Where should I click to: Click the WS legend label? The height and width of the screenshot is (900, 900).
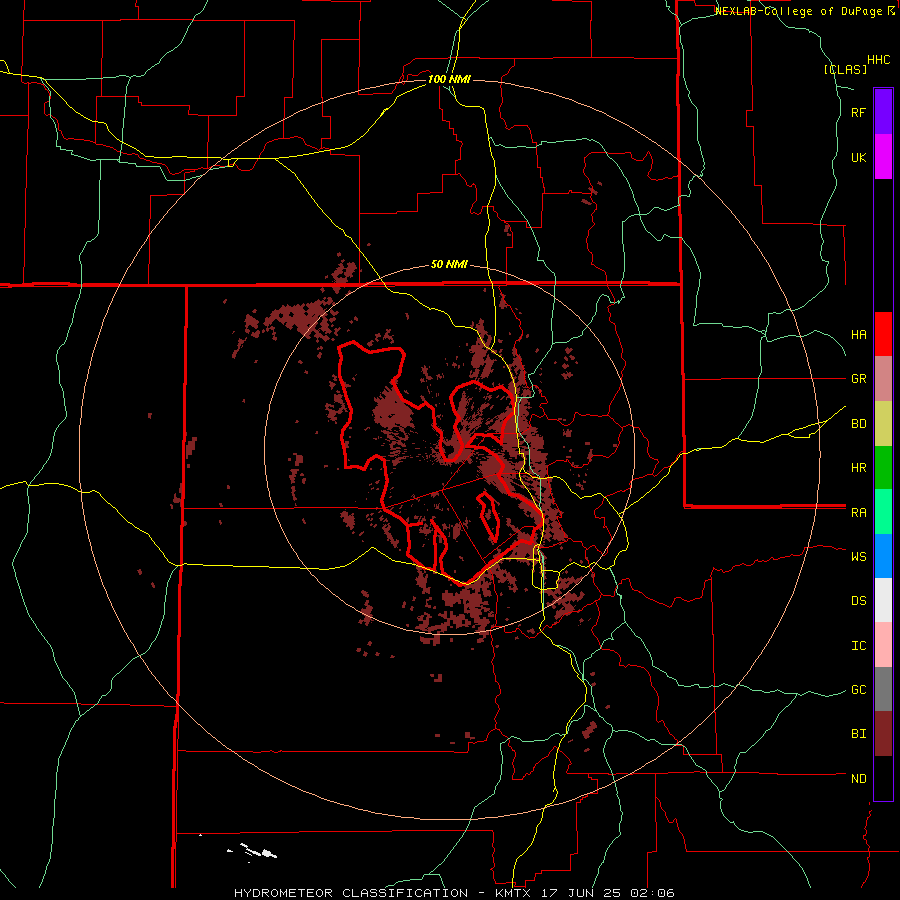click(858, 556)
